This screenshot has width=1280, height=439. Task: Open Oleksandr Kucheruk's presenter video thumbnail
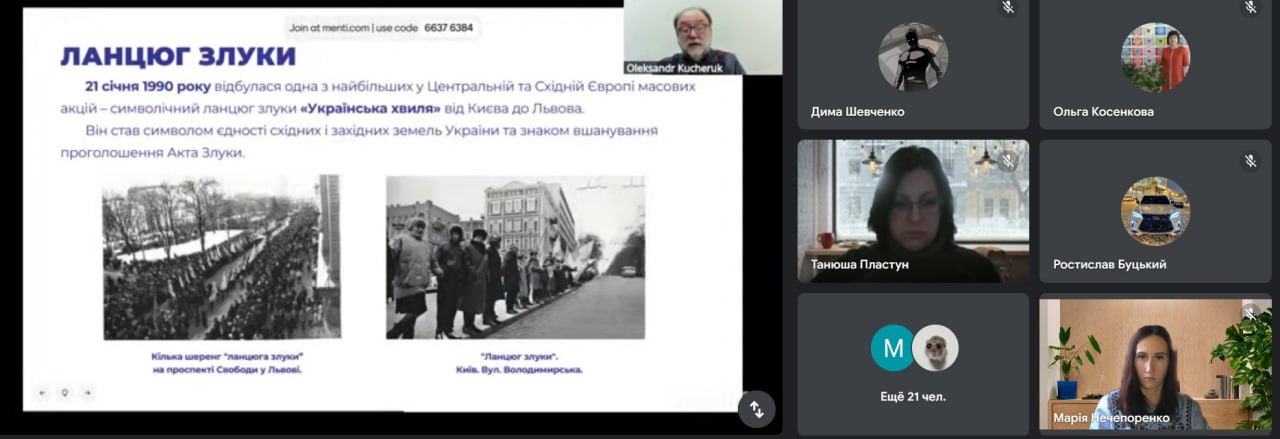pos(702,36)
